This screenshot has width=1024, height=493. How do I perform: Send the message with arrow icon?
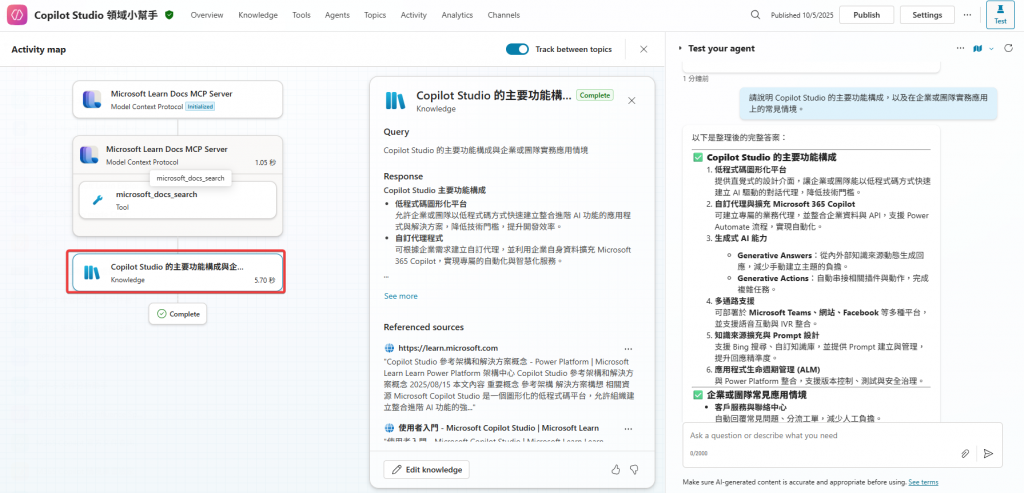[x=989, y=453]
